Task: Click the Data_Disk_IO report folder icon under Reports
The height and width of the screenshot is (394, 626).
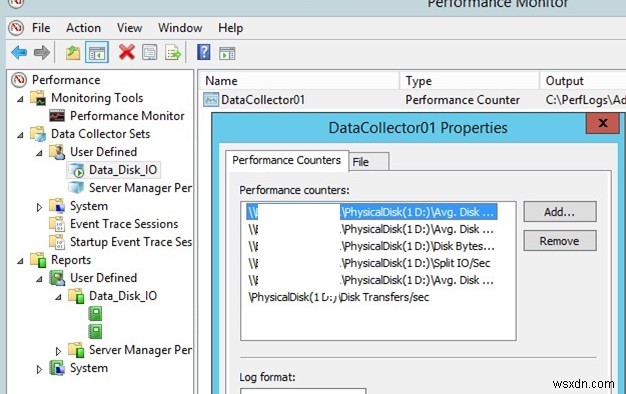Action: click(76, 296)
